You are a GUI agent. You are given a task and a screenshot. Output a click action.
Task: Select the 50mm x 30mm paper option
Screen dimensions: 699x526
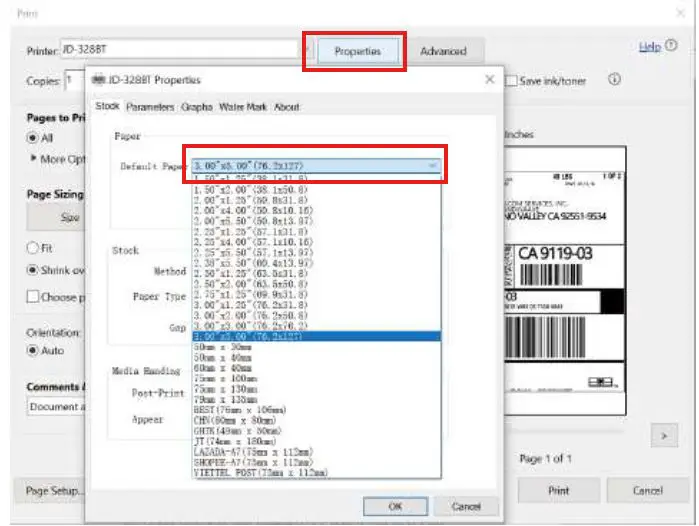coord(317,347)
